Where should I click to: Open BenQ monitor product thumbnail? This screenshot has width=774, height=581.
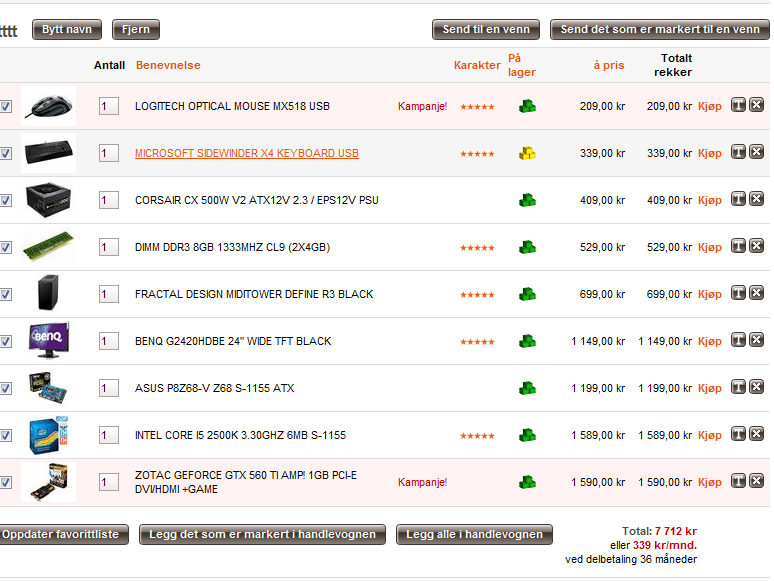[x=49, y=340]
